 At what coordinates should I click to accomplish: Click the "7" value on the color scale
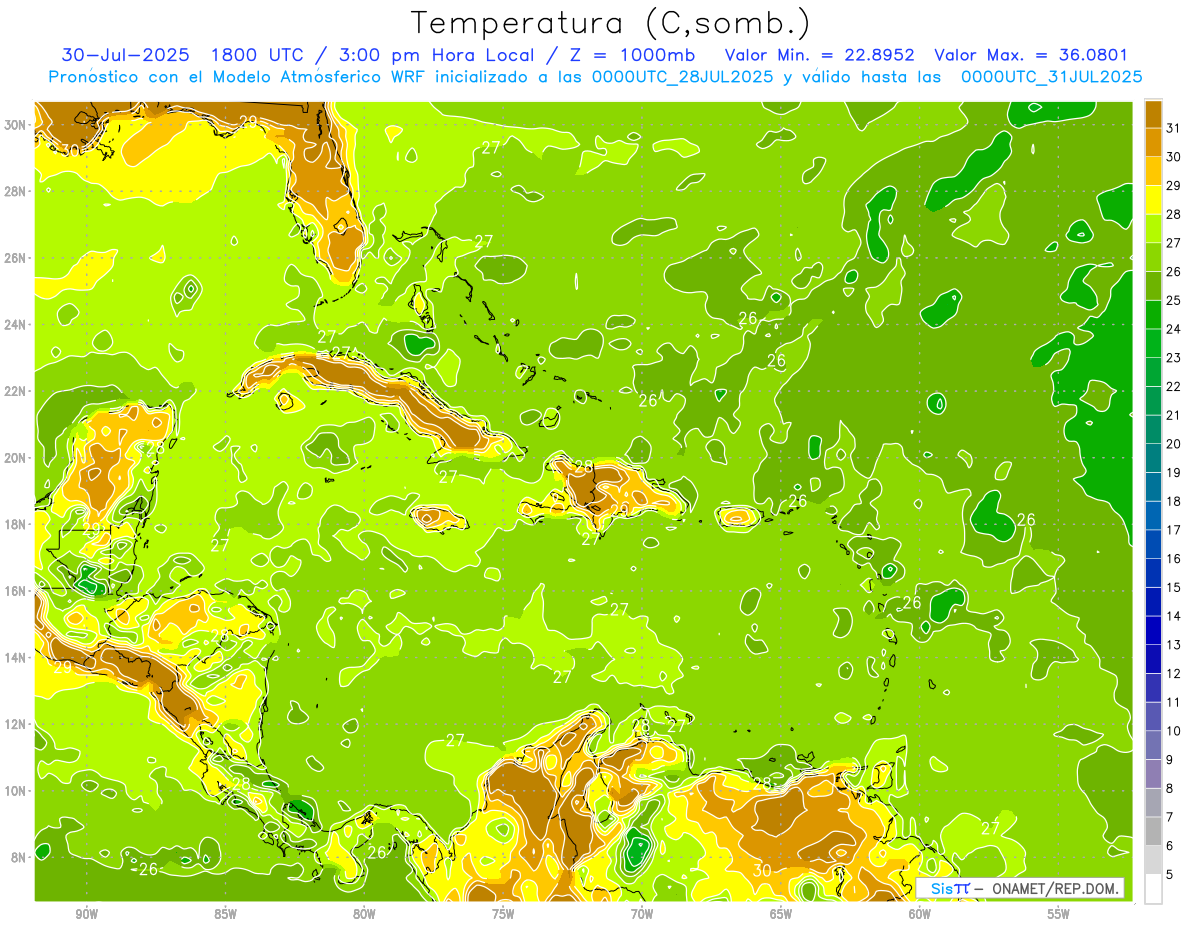coord(1169,817)
